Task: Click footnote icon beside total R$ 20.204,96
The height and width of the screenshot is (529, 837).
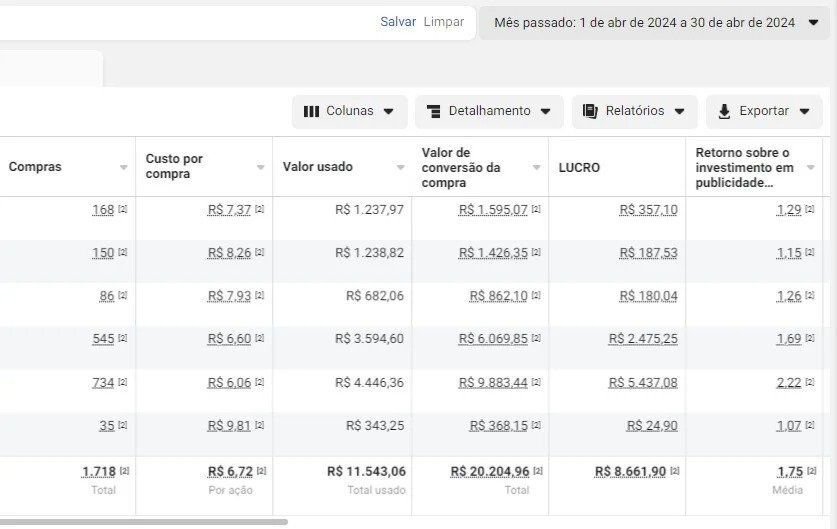Action: (537, 471)
